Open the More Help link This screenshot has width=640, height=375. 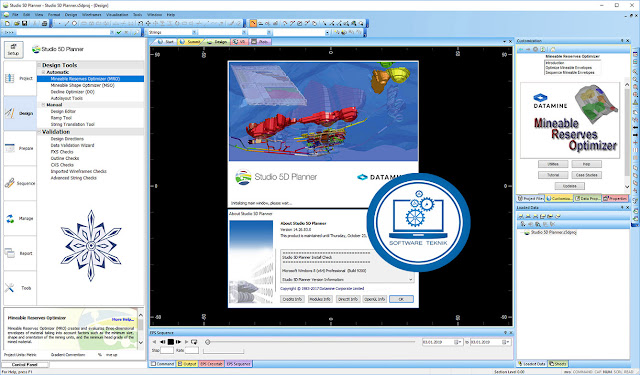pos(122,320)
